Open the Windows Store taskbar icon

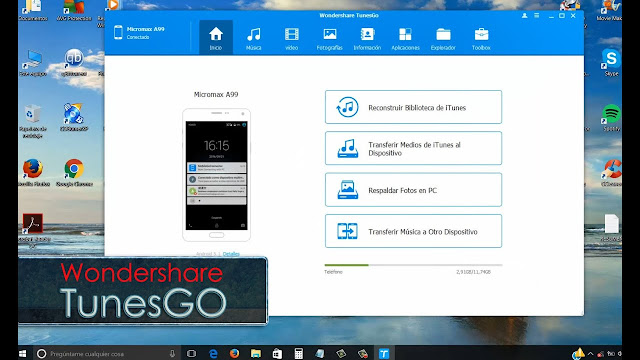click(277, 353)
